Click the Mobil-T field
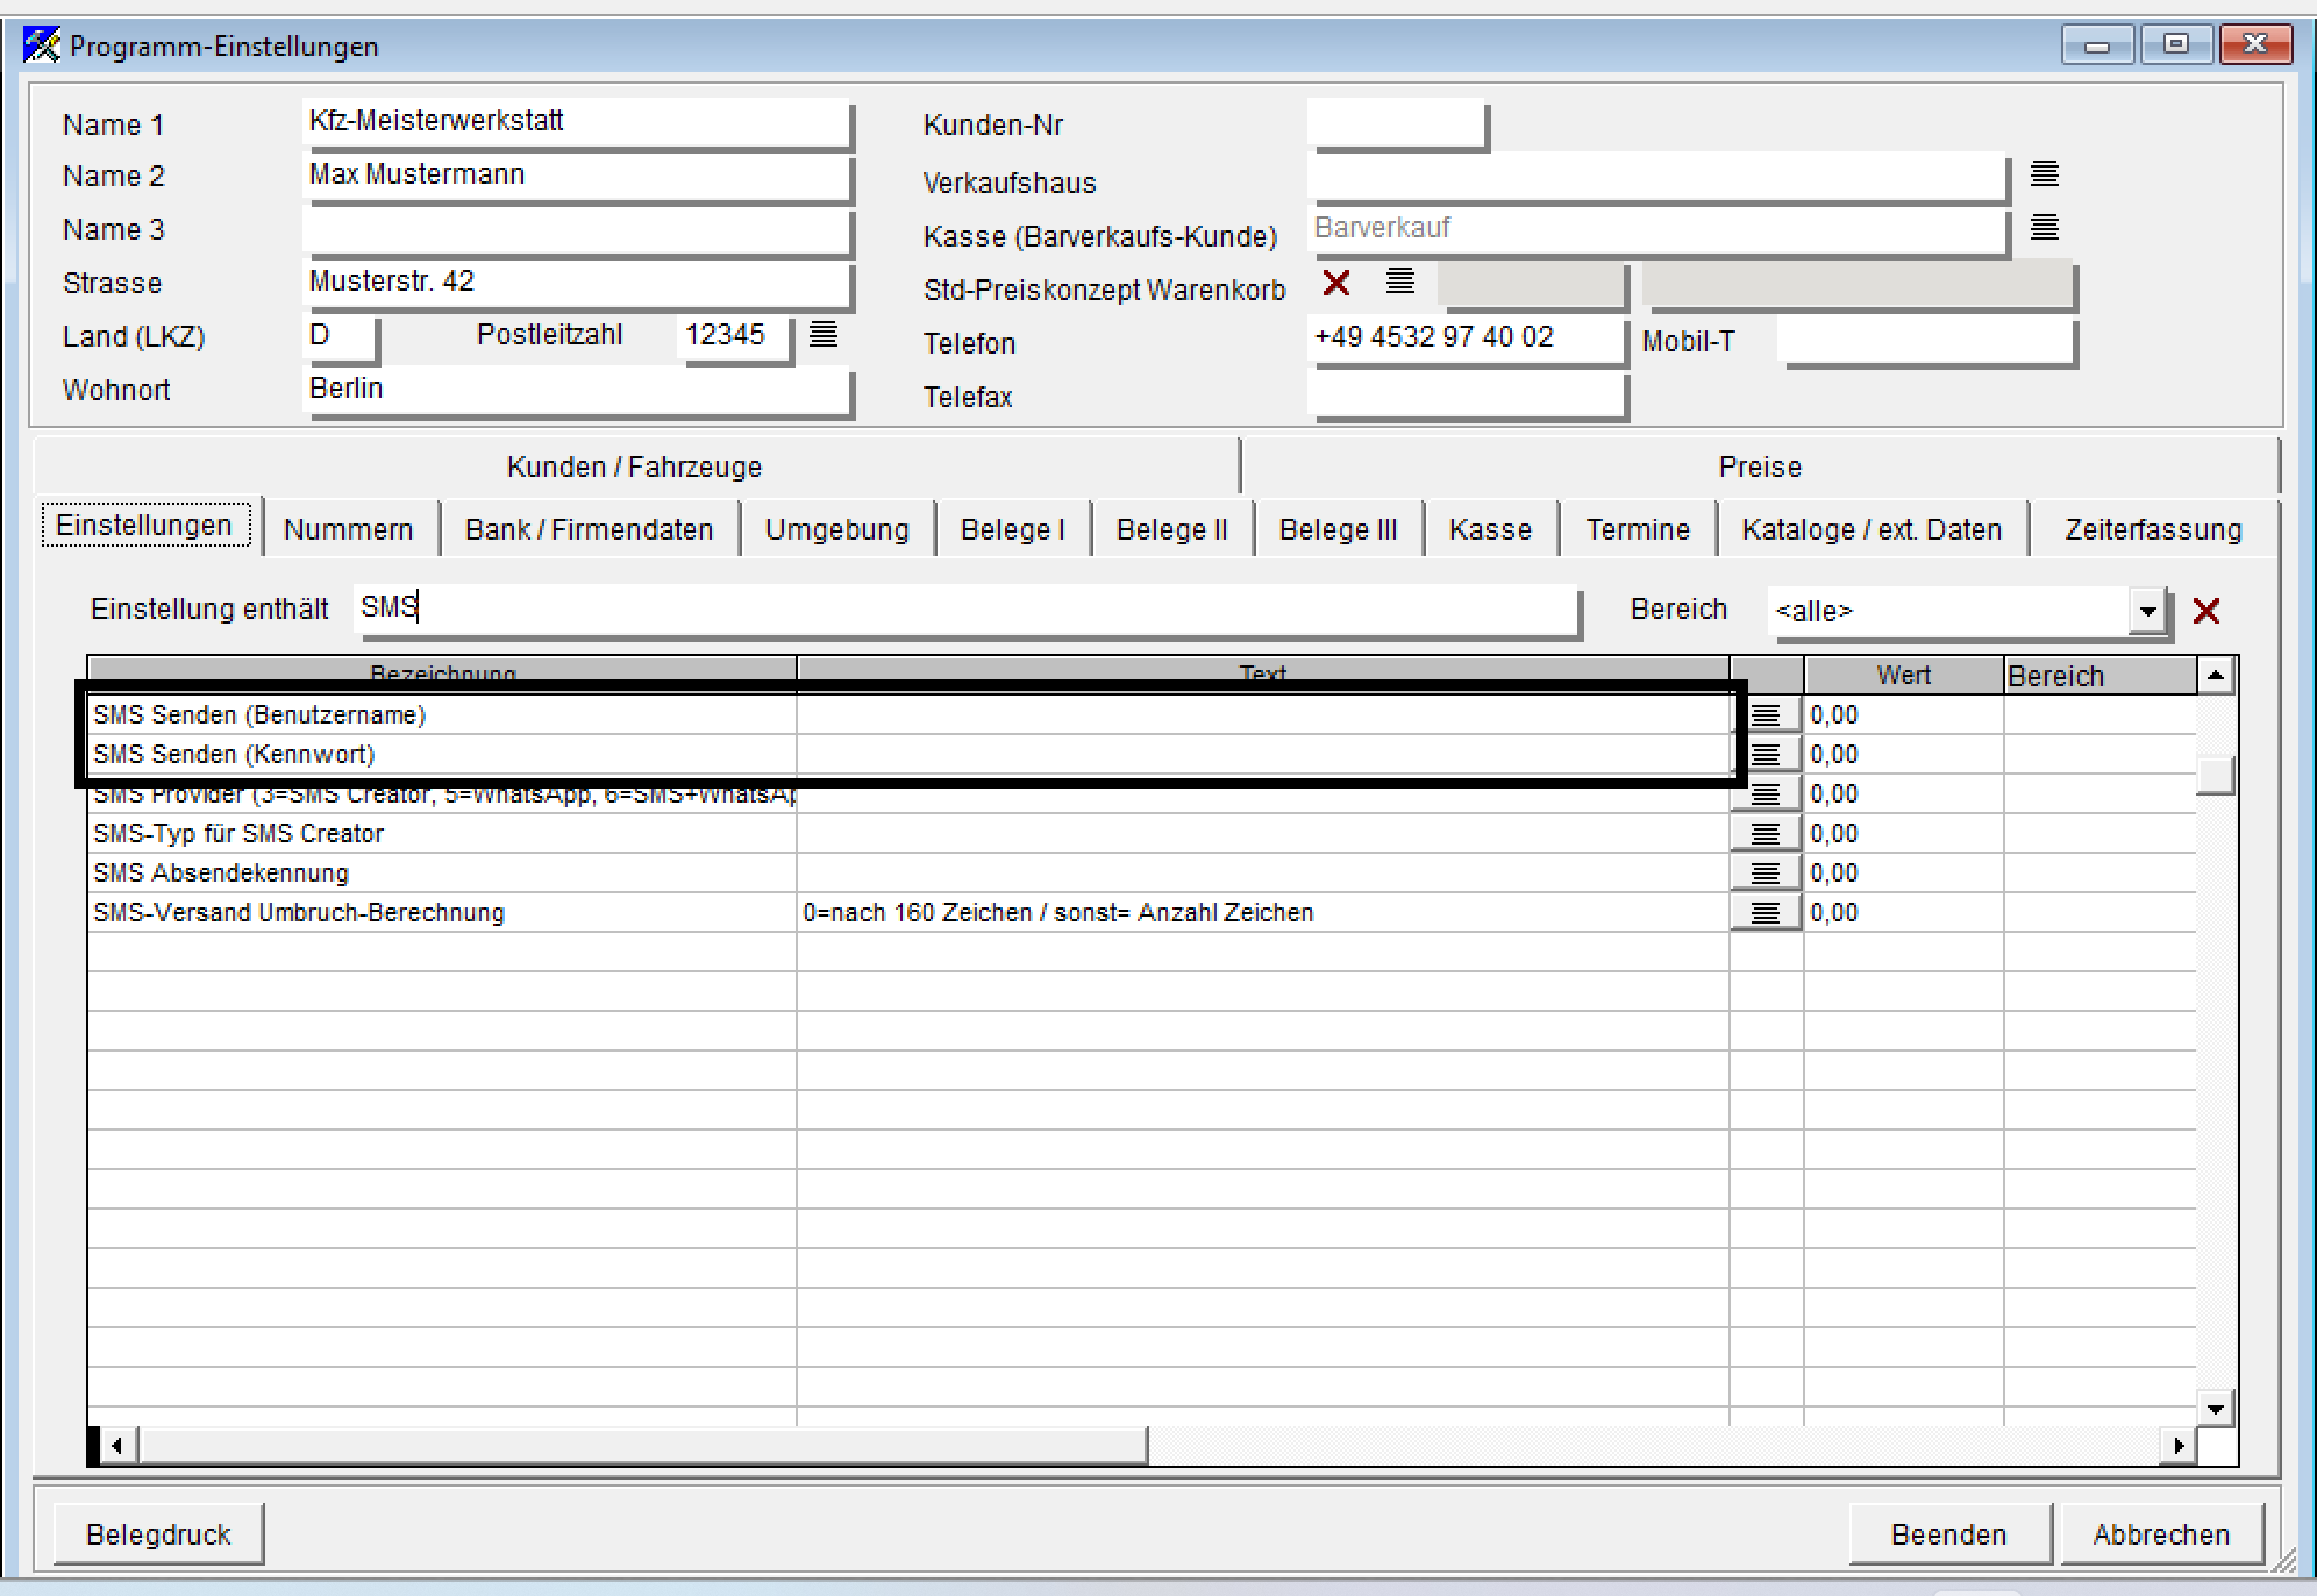 point(1925,340)
